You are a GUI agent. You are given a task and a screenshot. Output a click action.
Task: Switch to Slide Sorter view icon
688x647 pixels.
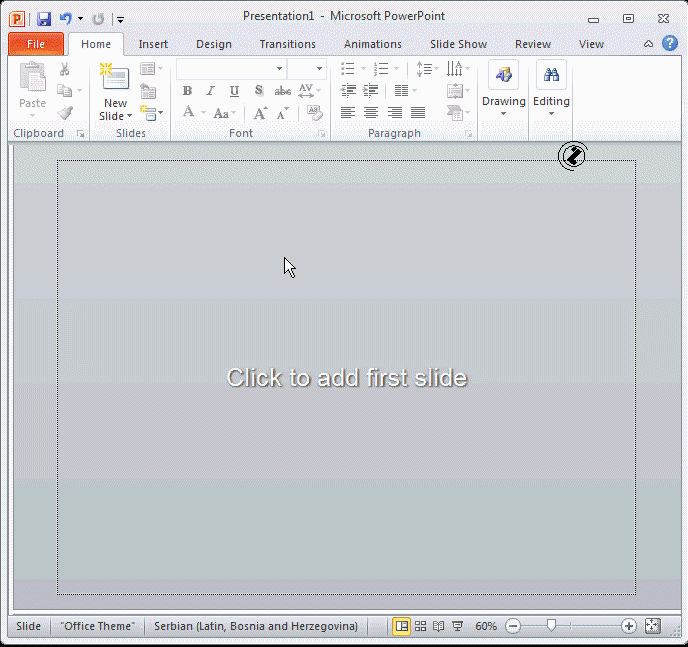tap(420, 626)
